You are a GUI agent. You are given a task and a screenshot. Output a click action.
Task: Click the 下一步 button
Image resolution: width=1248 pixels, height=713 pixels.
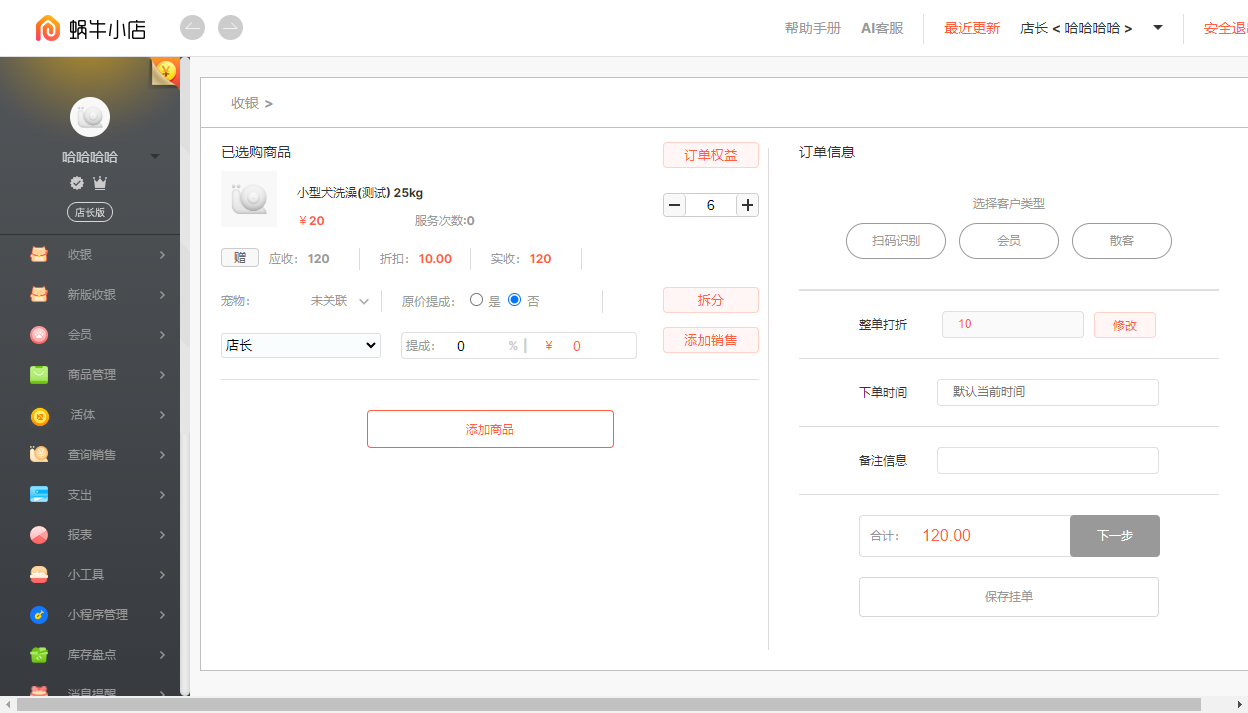[1115, 536]
